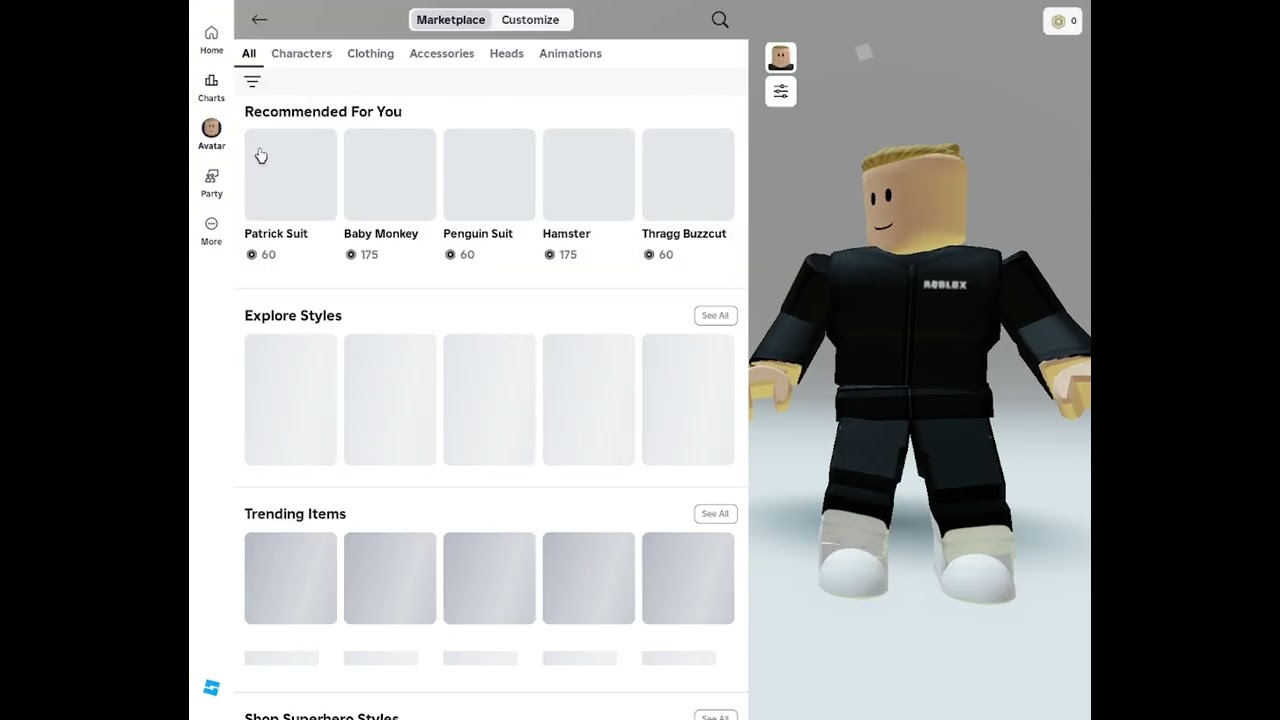
Task: Open the Avatar sidebar item
Action: click(x=211, y=135)
